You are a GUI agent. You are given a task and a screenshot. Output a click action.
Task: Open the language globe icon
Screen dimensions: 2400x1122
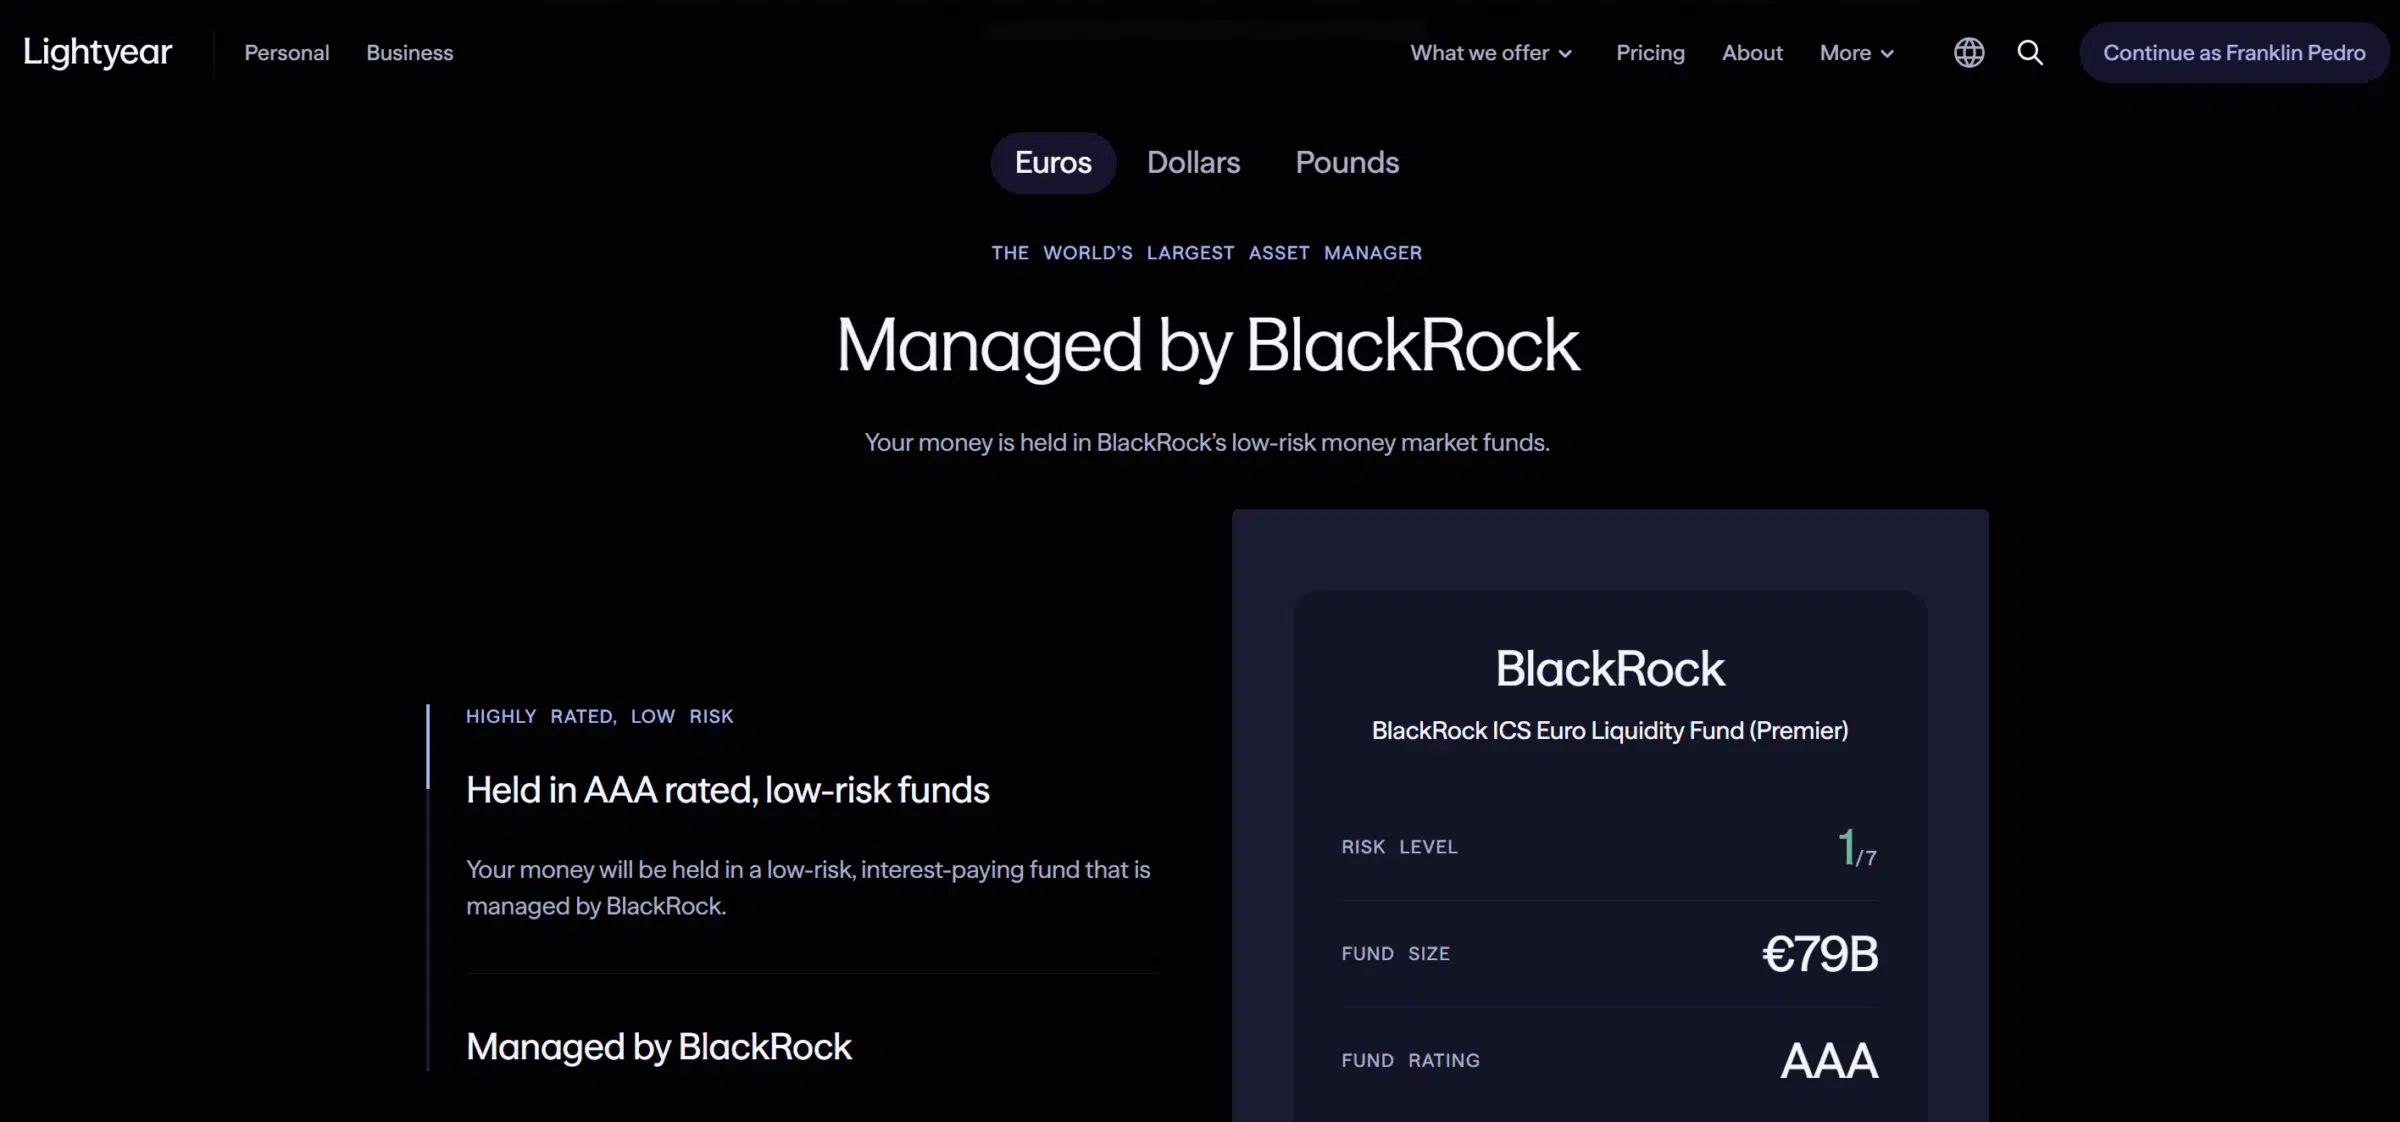click(x=1969, y=53)
